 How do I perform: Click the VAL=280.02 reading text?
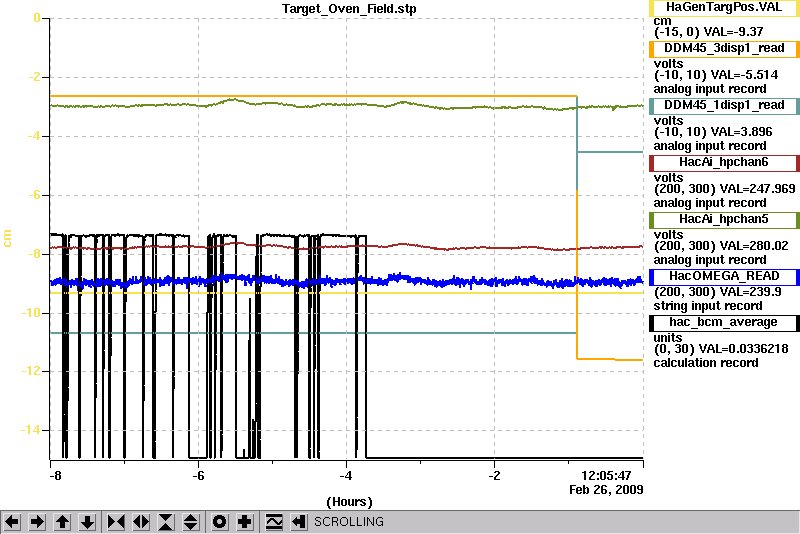[754, 246]
